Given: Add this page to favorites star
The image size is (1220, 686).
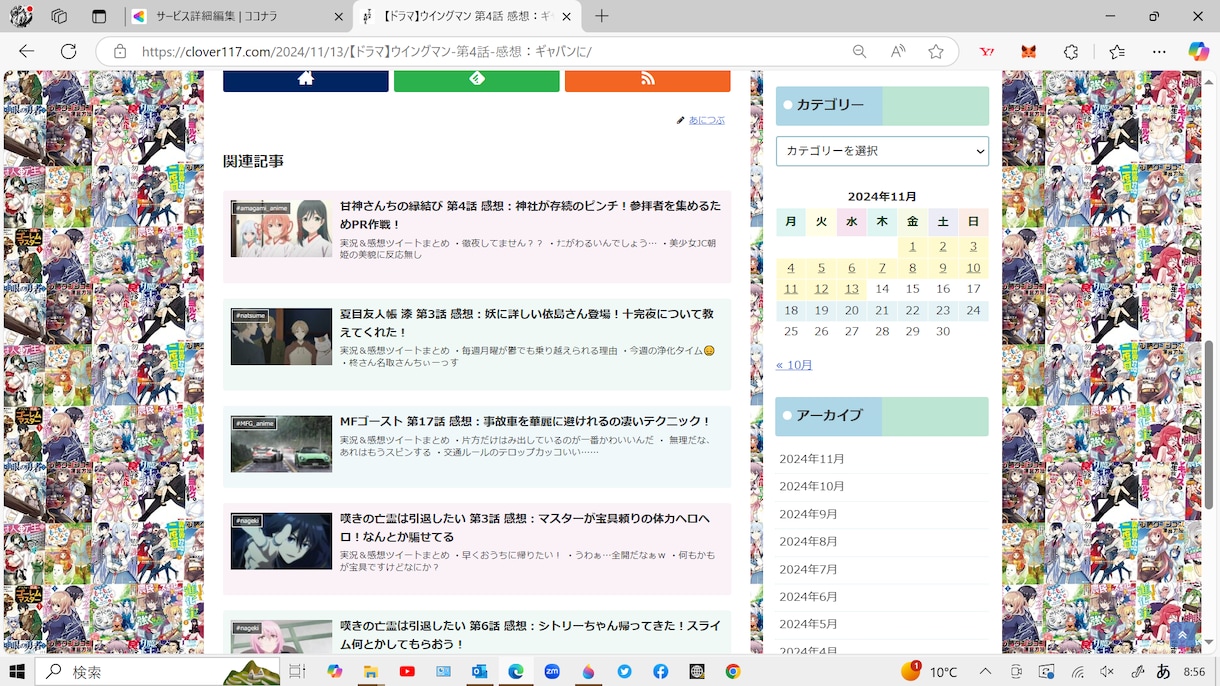Looking at the screenshot, I should point(936,51).
